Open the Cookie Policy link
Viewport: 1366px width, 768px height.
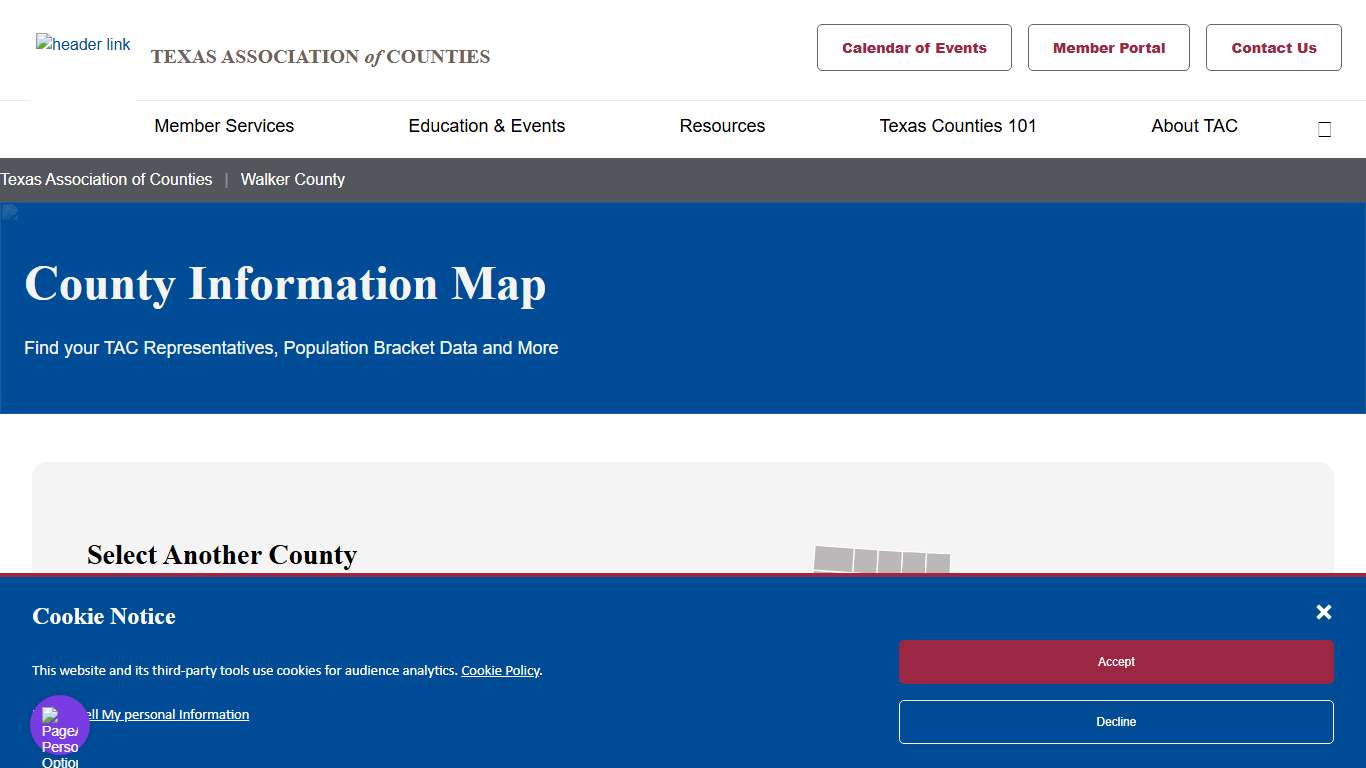[x=500, y=671]
